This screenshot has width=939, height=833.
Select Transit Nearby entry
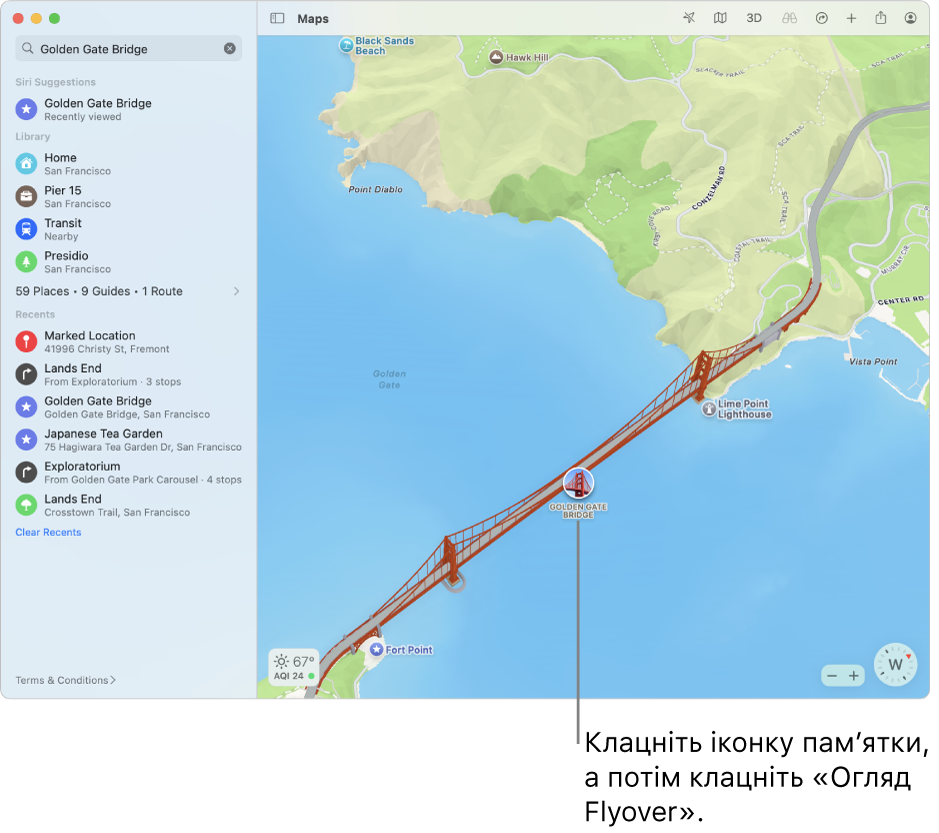129,229
